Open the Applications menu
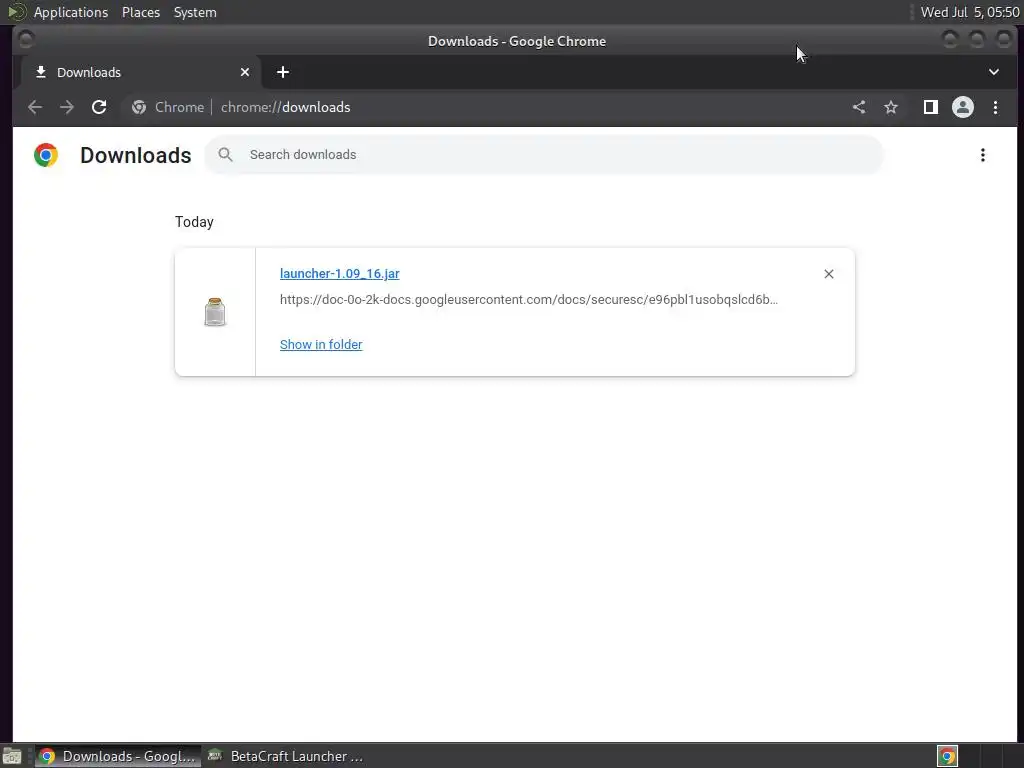Viewport: 1024px width, 768px height. click(x=71, y=12)
